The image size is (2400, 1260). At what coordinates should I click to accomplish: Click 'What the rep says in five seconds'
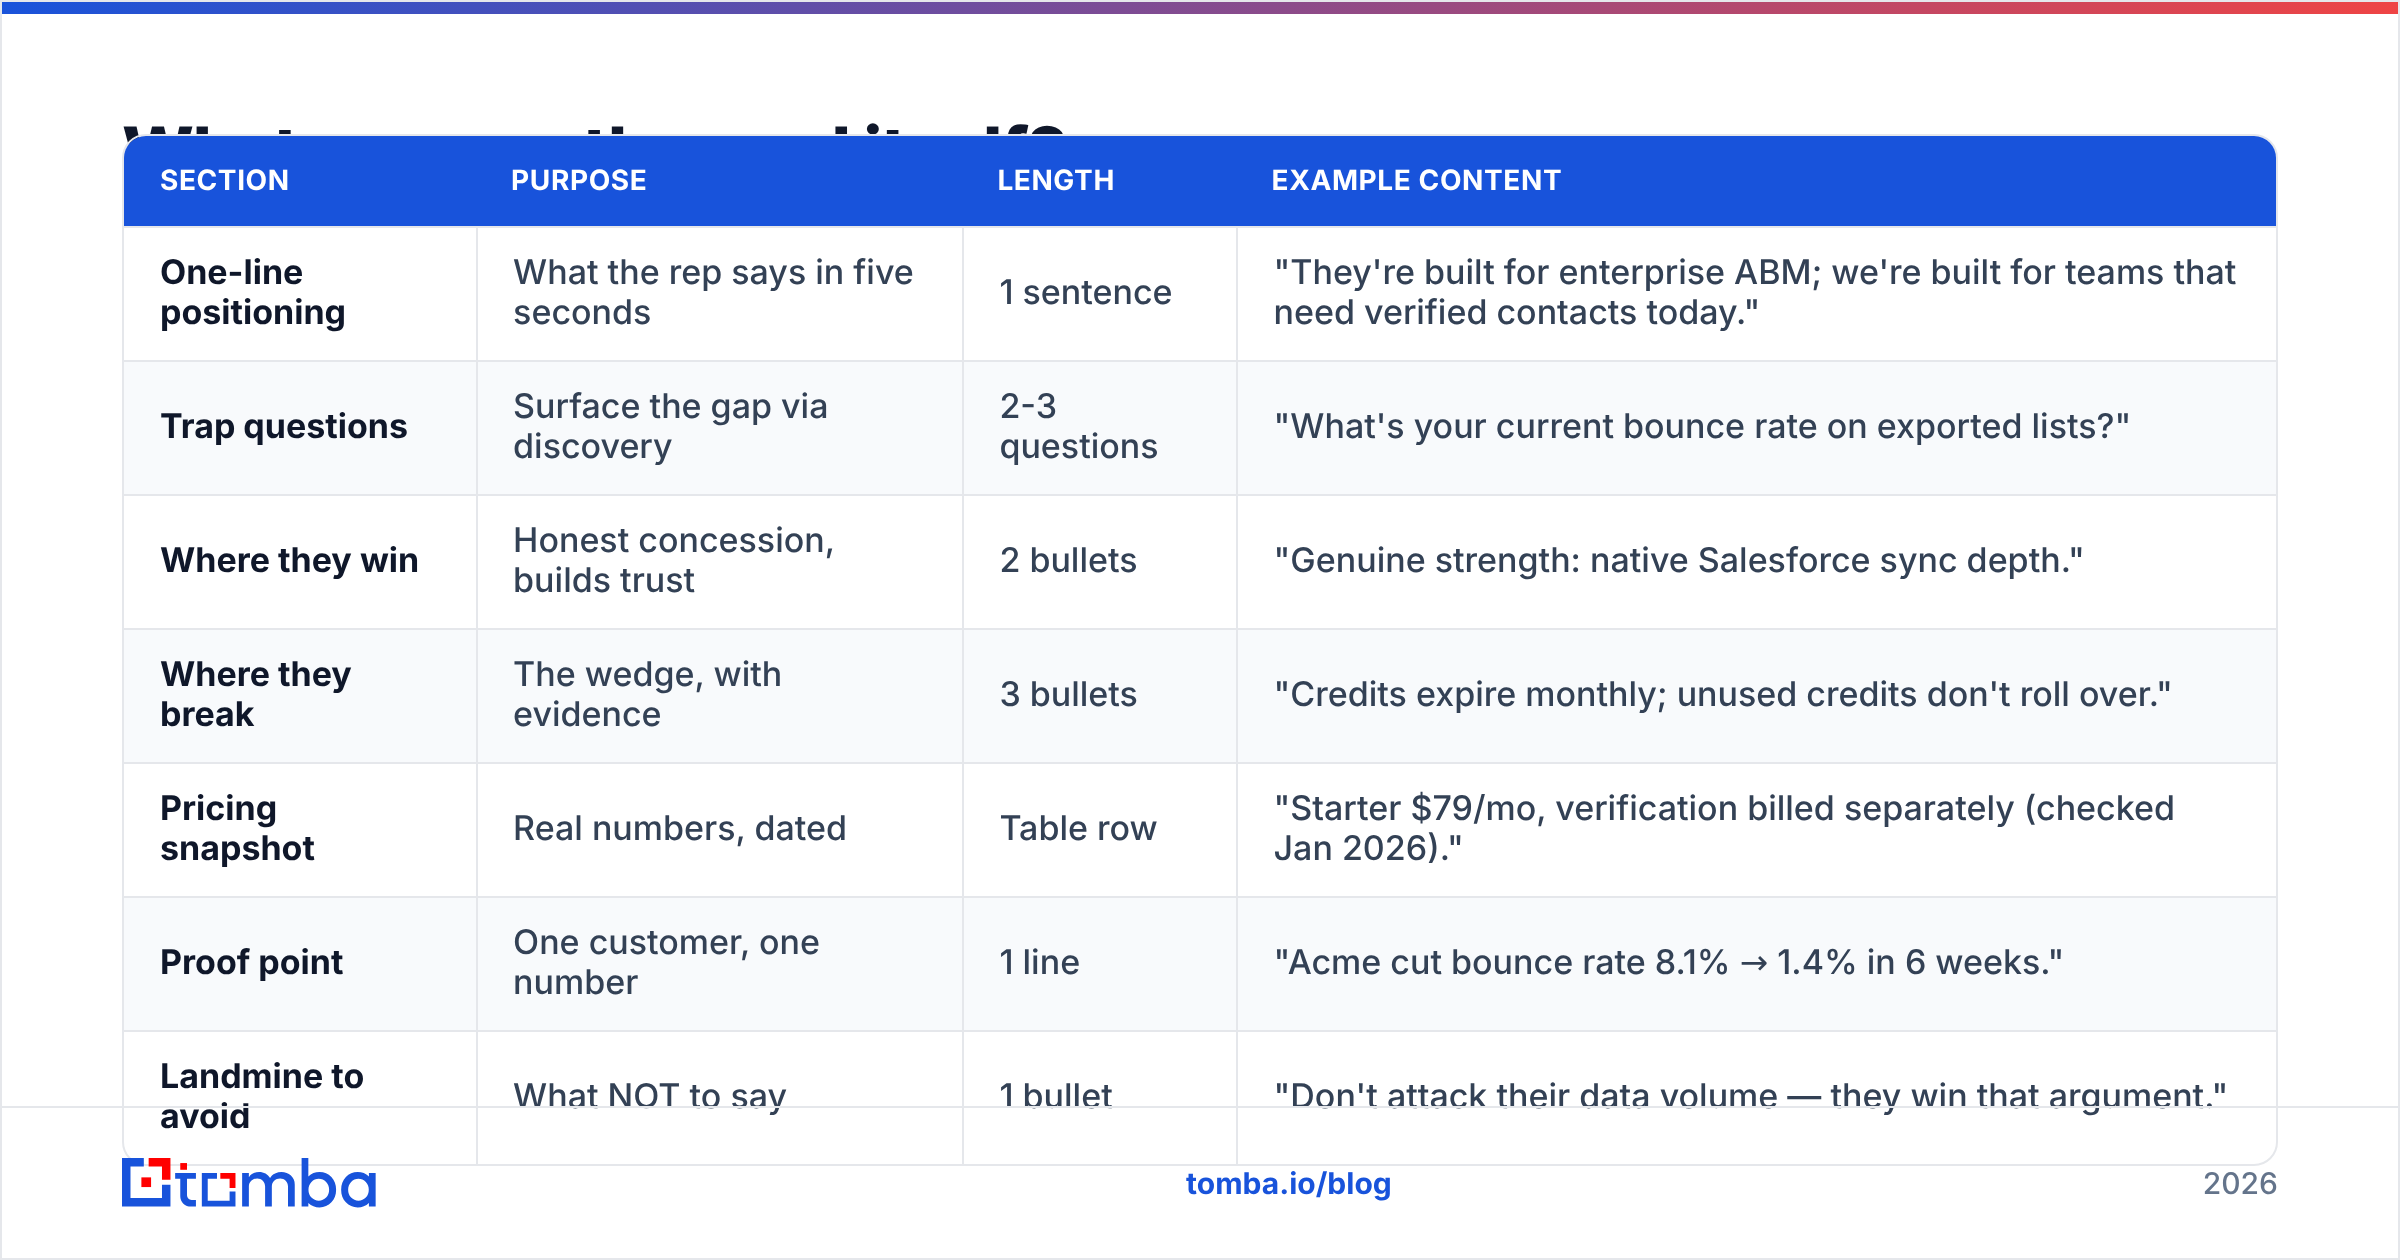(713, 292)
